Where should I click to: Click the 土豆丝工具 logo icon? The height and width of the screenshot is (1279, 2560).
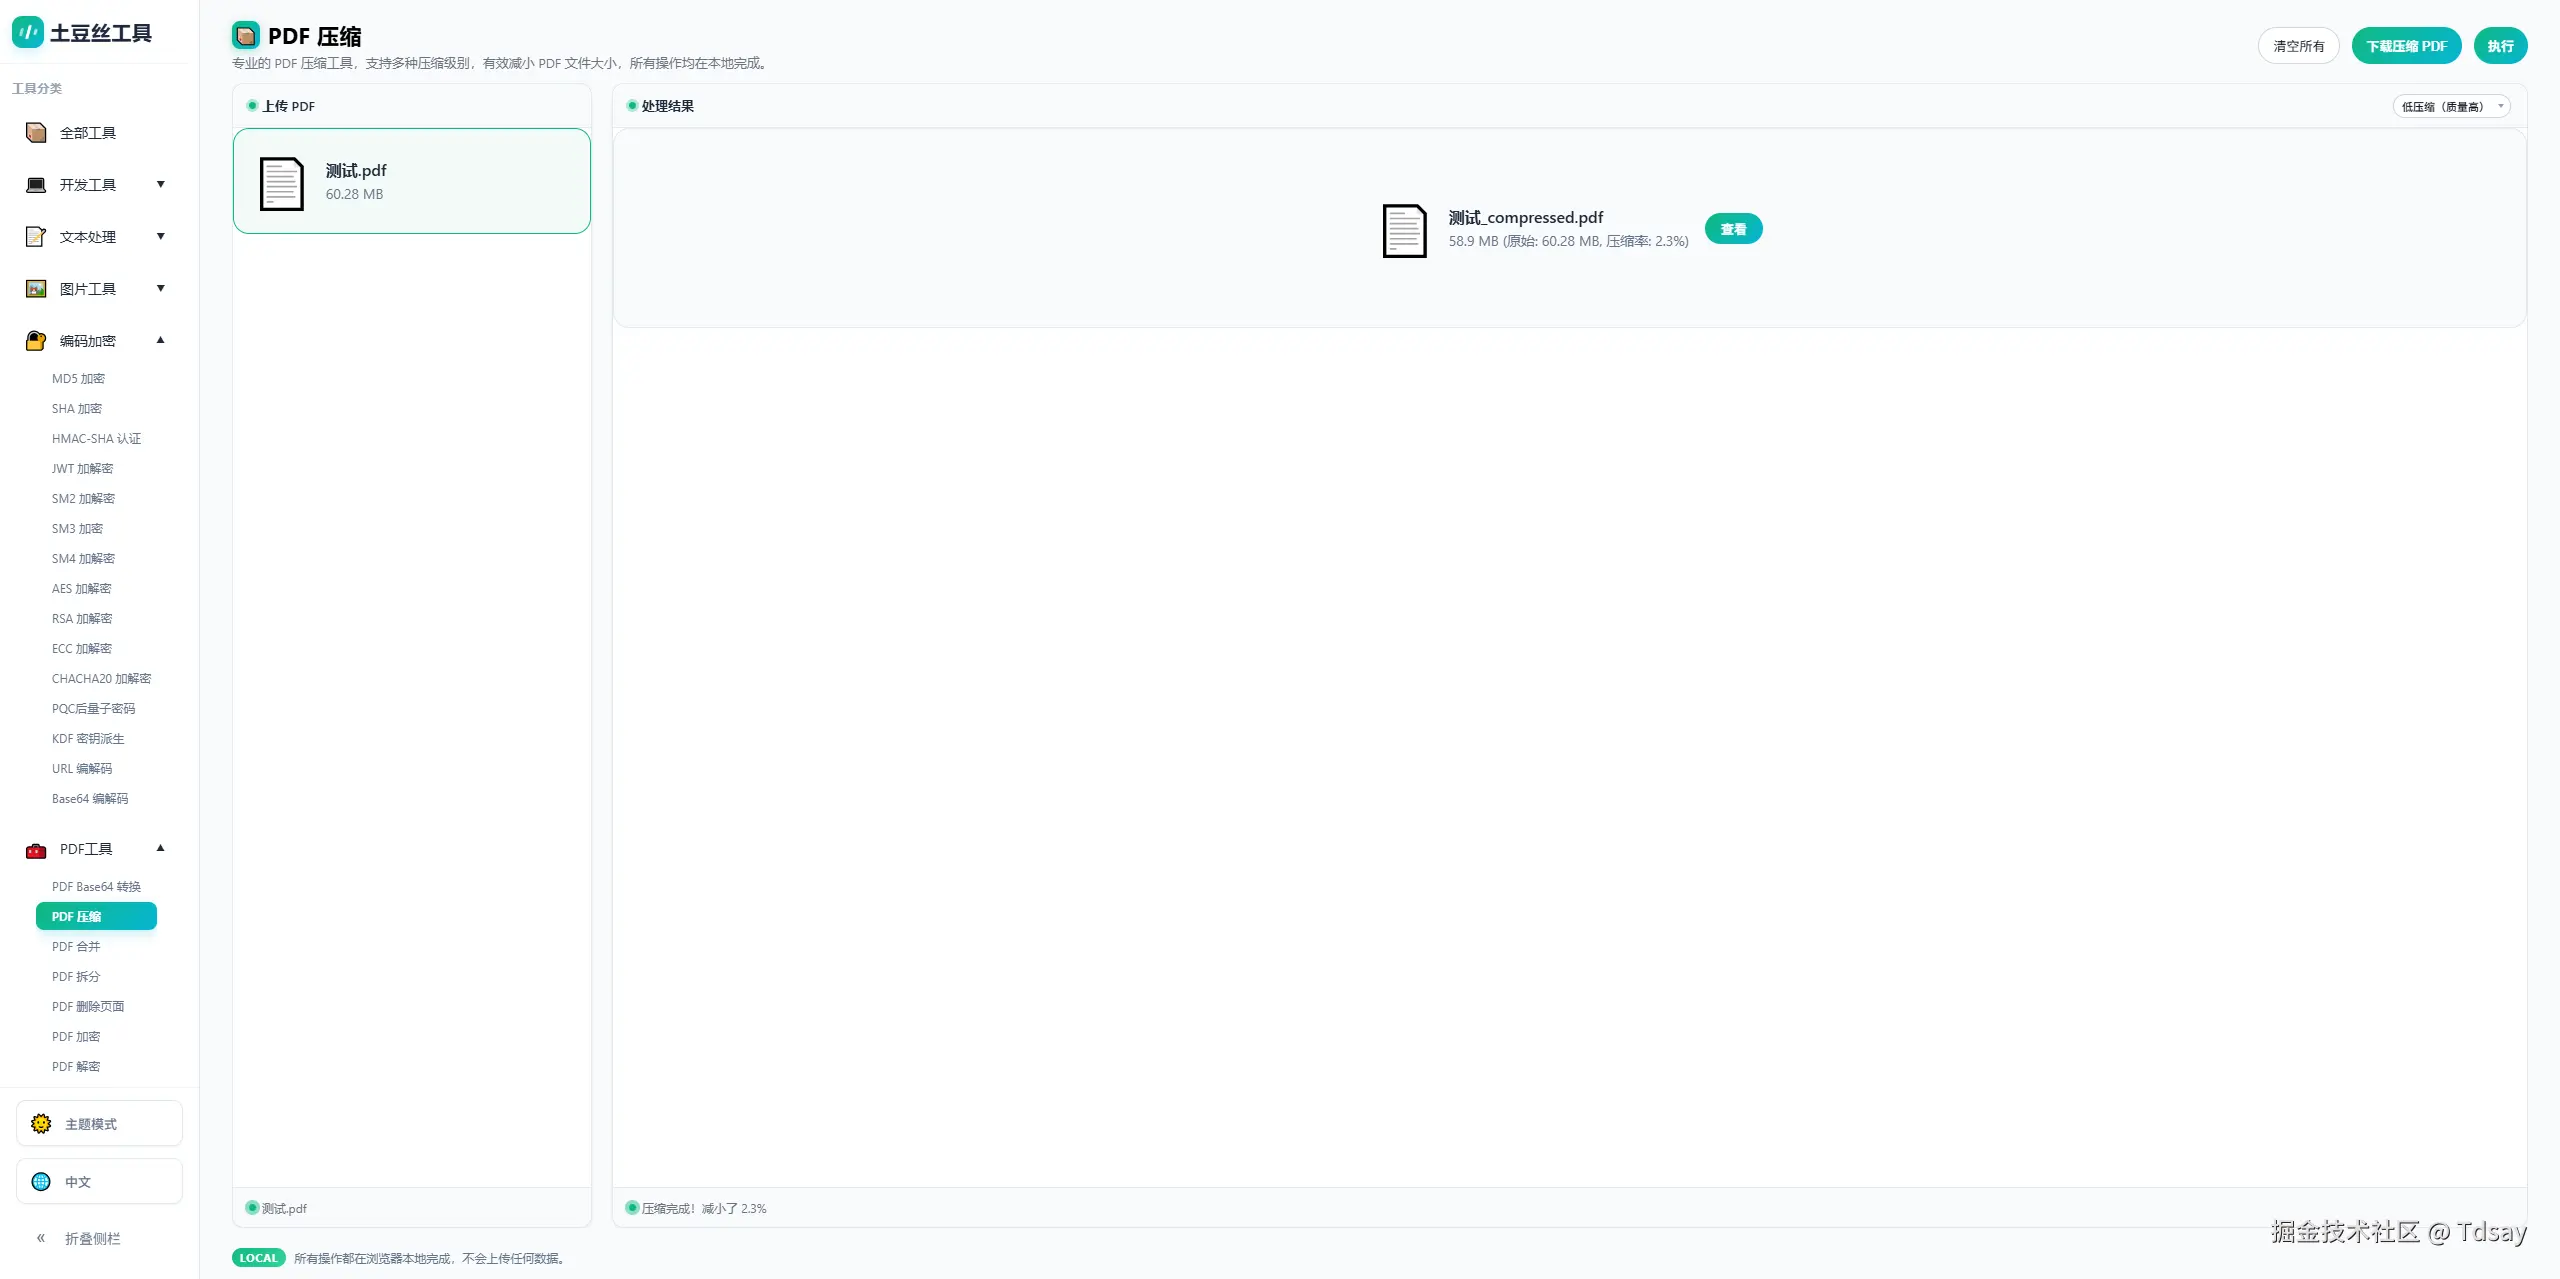coord(27,32)
